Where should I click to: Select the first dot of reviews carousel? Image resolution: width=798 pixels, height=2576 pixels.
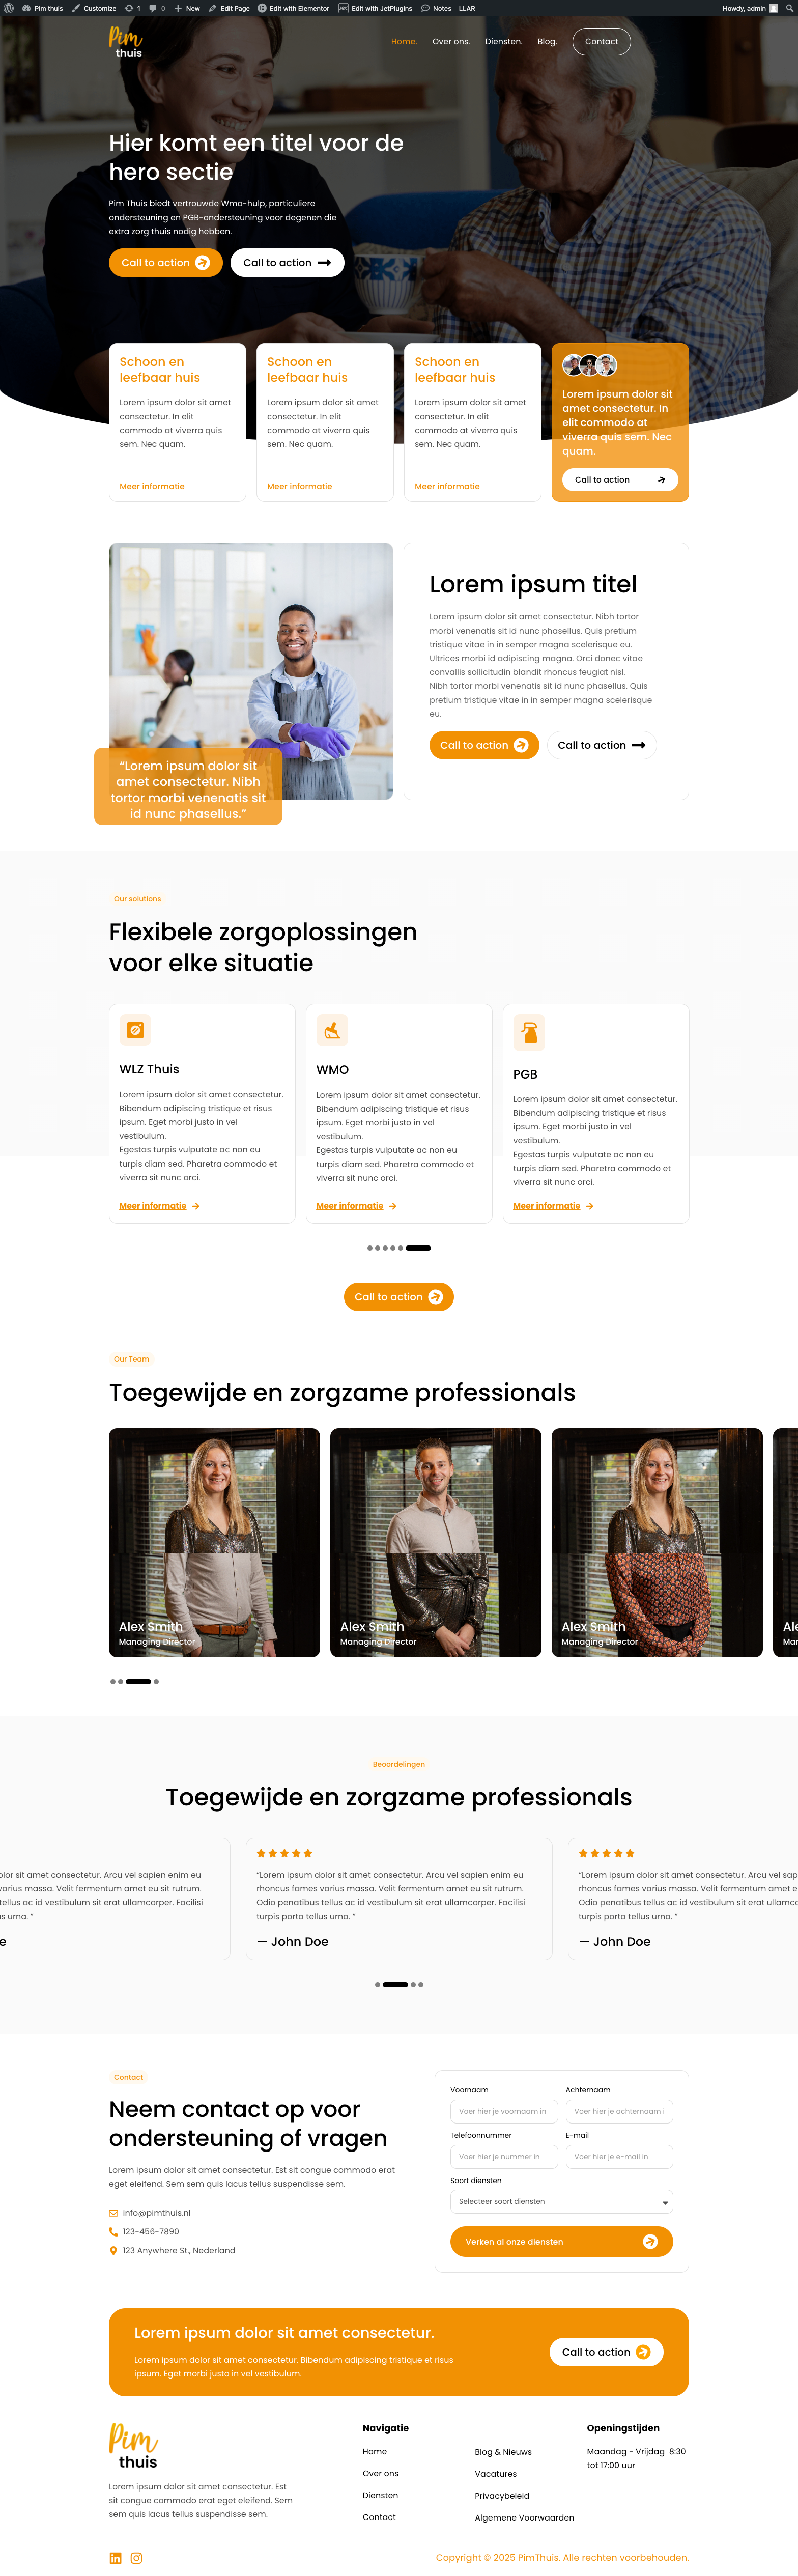[x=377, y=1985]
